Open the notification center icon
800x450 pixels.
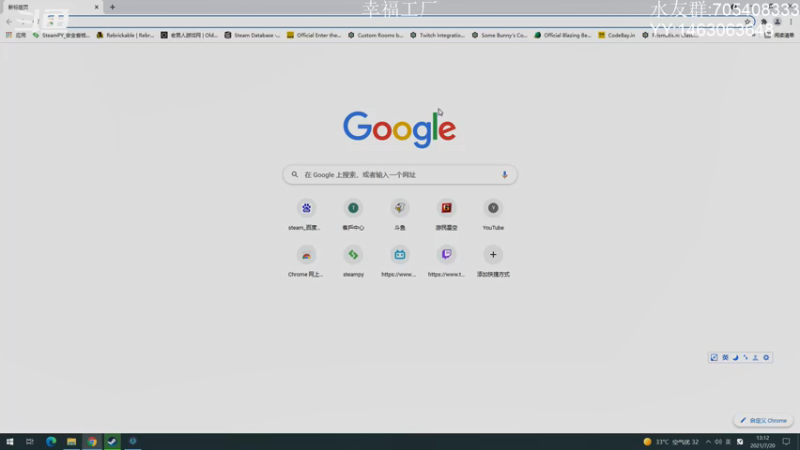(786, 442)
